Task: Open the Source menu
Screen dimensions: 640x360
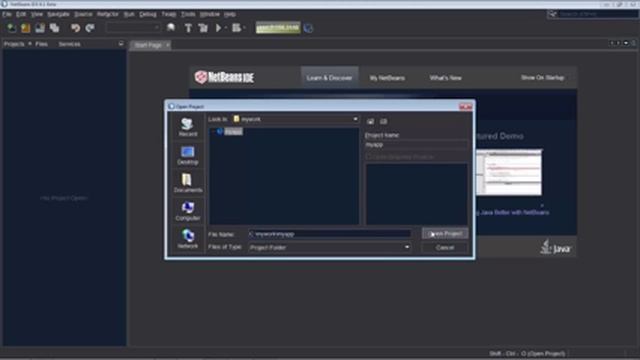Action: click(83, 14)
